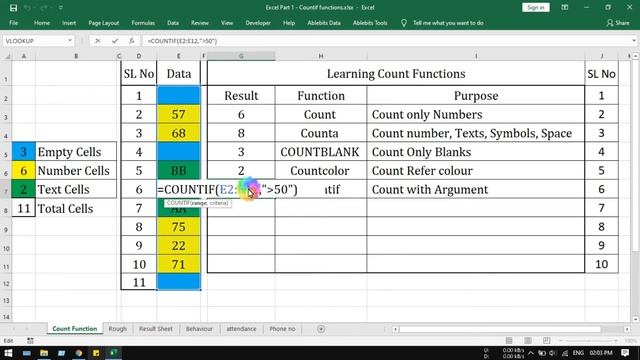Open File Explorer from the taskbar
This screenshot has width=640, height=360.
click(44, 353)
